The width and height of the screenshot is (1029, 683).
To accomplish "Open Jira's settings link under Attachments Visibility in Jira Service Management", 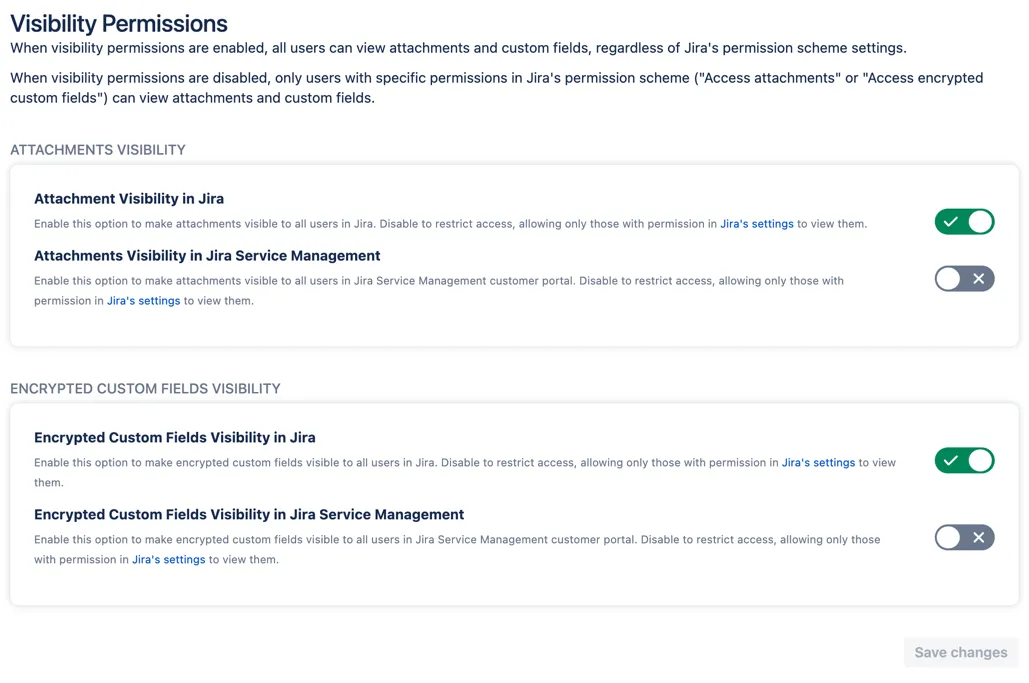I will (143, 300).
